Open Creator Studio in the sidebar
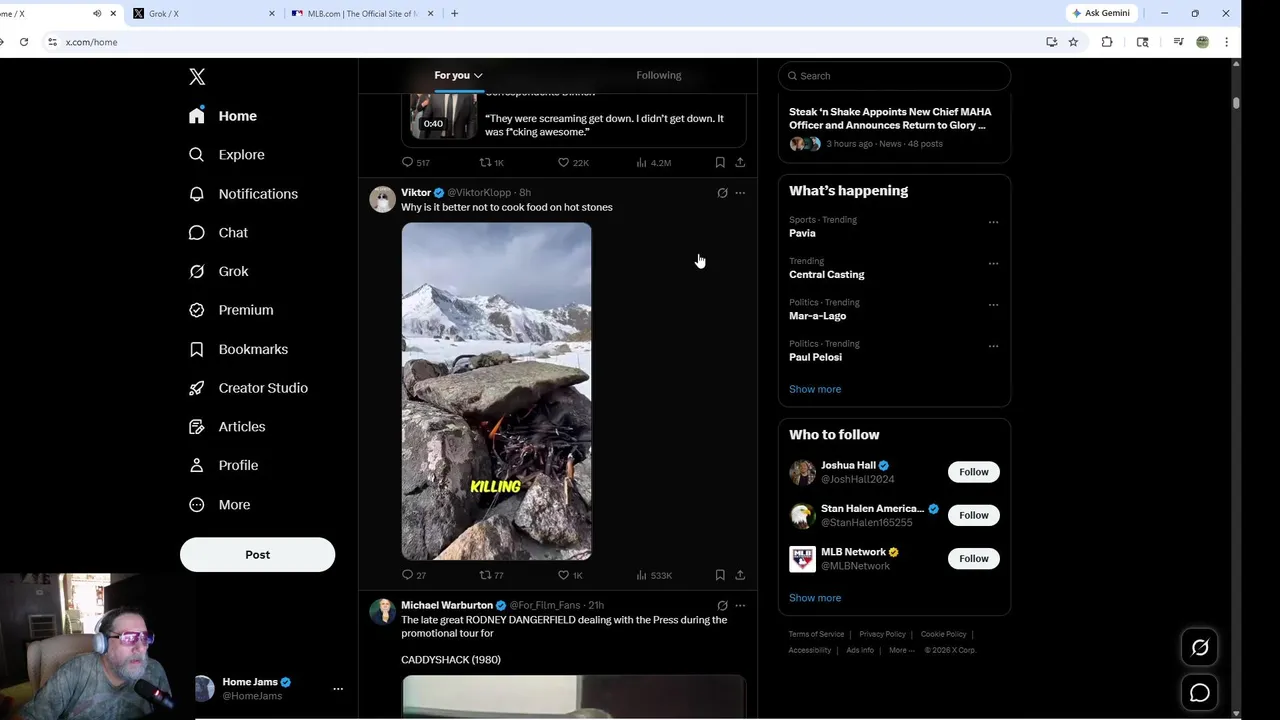The width and height of the screenshot is (1280, 720). (249, 388)
